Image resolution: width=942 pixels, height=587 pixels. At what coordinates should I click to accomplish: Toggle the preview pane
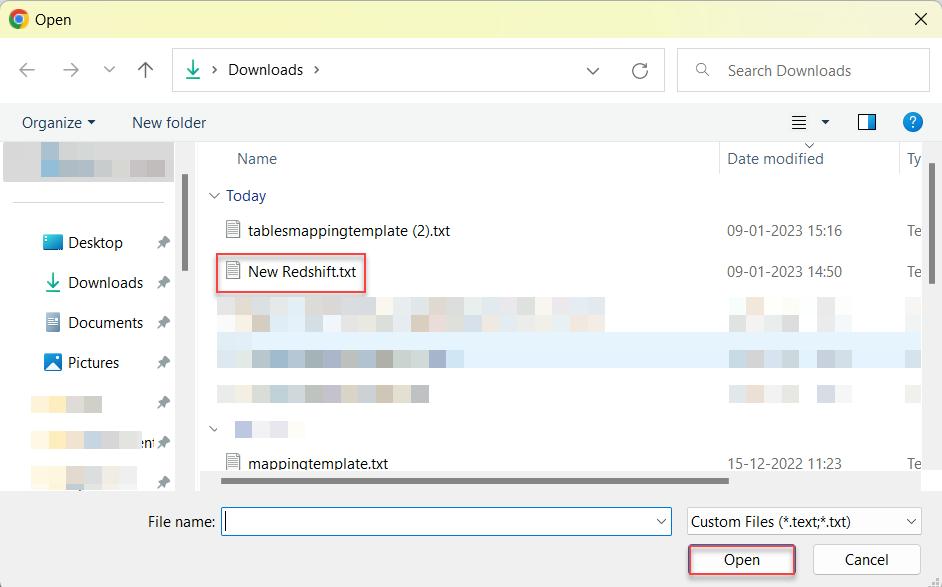(866, 121)
